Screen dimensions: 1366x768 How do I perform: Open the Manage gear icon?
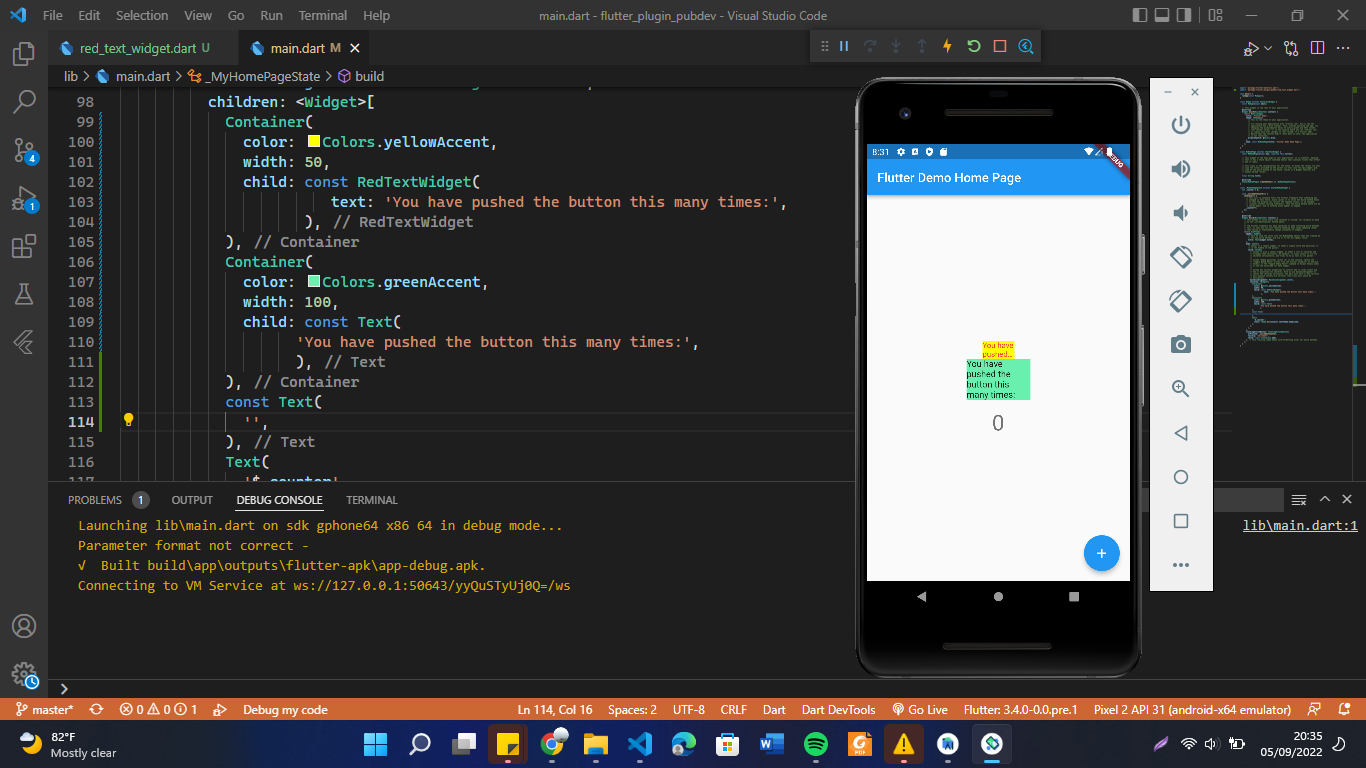pos(24,675)
